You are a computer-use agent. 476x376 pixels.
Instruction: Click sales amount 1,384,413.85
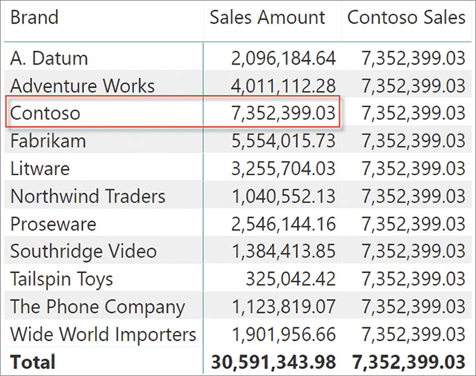click(283, 251)
